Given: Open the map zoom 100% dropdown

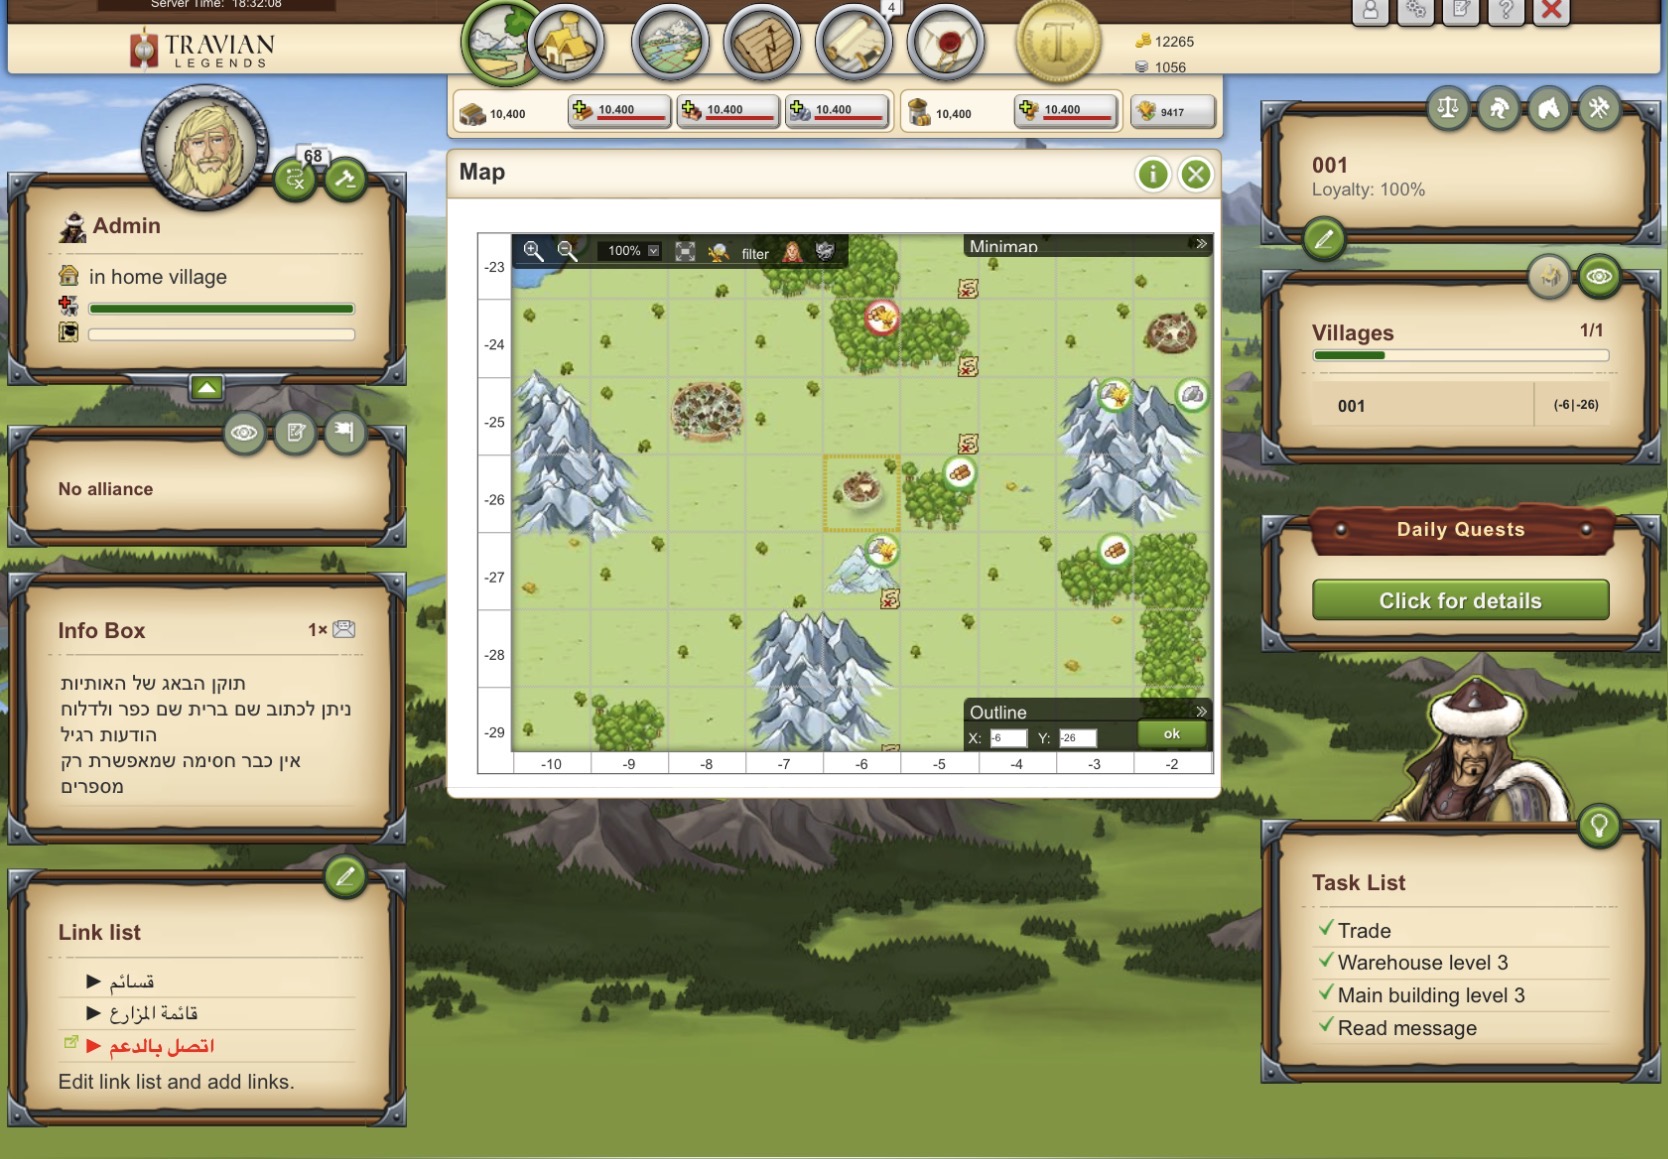Looking at the screenshot, I should 629,251.
